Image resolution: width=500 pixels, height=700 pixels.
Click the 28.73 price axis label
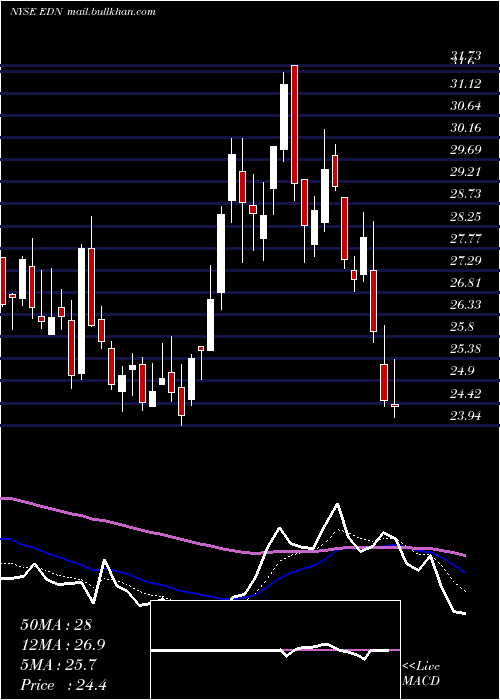pyautogui.click(x=466, y=194)
